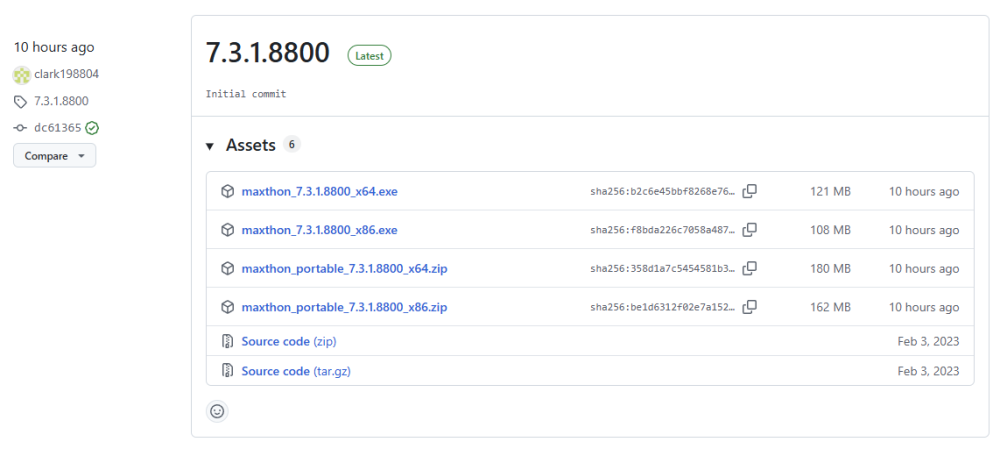Download maxthon_7.3.1.8800_x86.exe
Screen dimensions: 1000x449
click(x=319, y=230)
